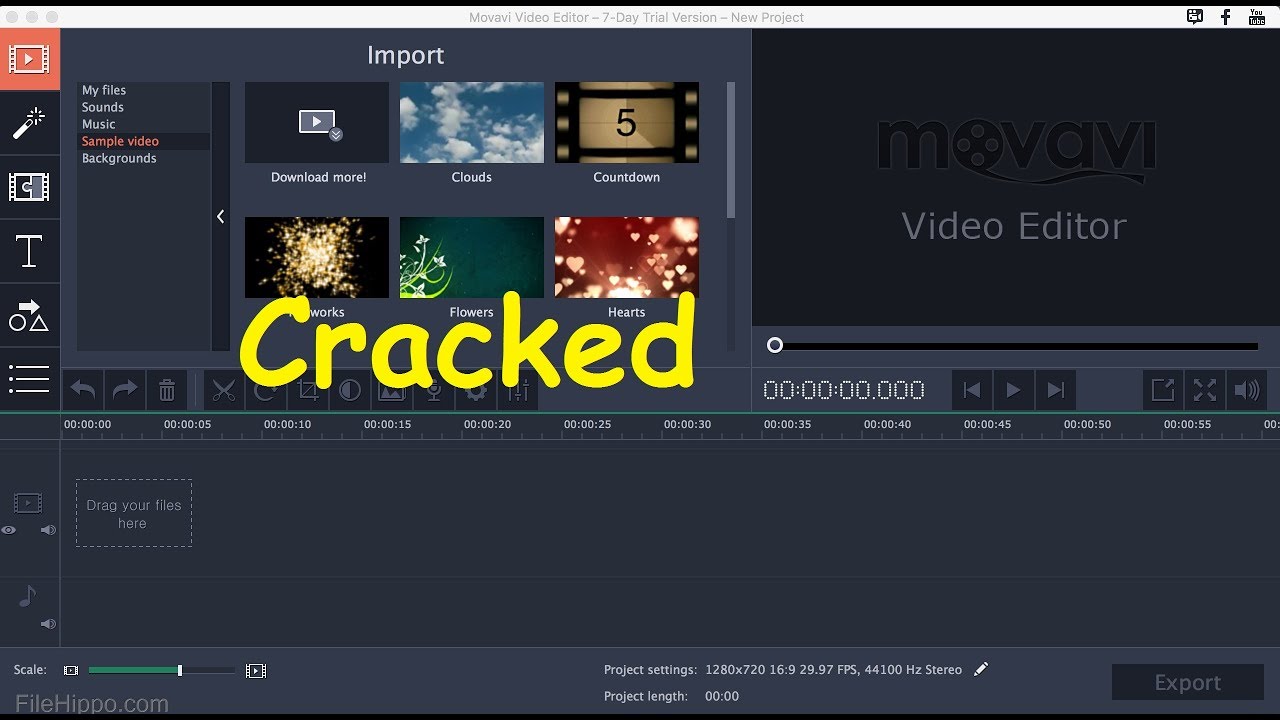Mute the audio track speaker
The width and height of the screenshot is (1280, 720).
pos(48,624)
